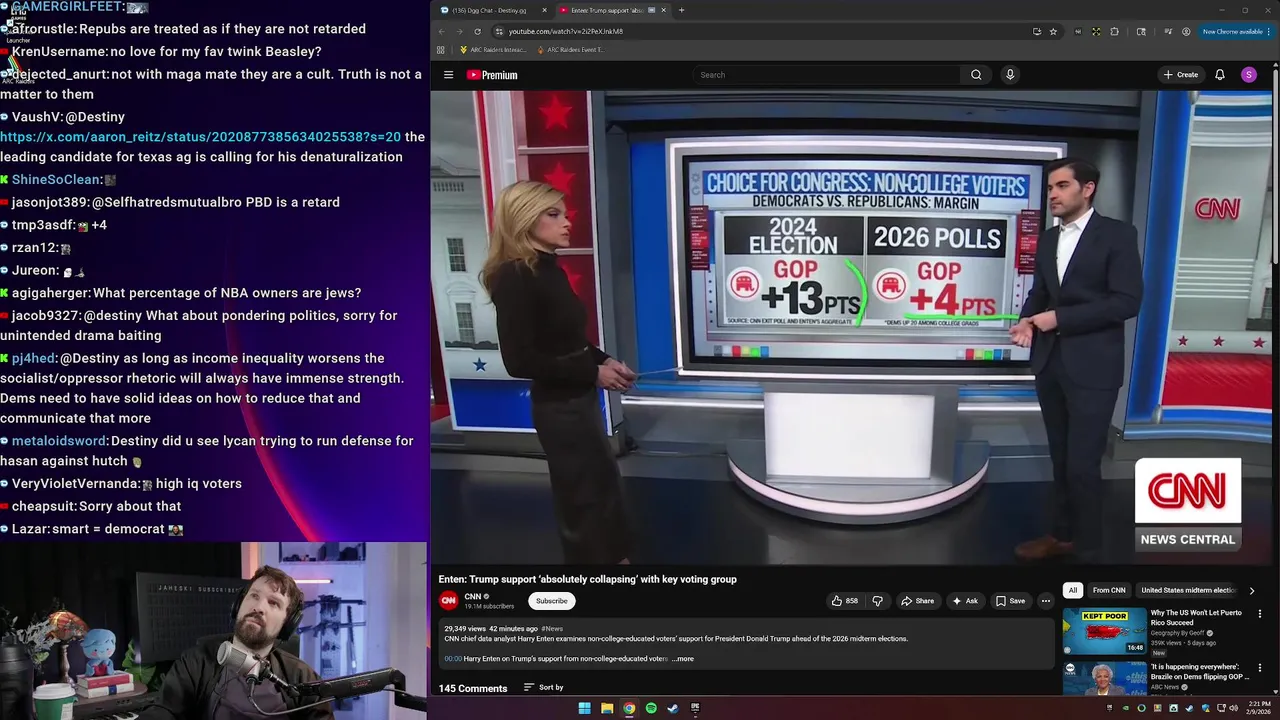Go to YouTube Premium home logo

click(492, 75)
